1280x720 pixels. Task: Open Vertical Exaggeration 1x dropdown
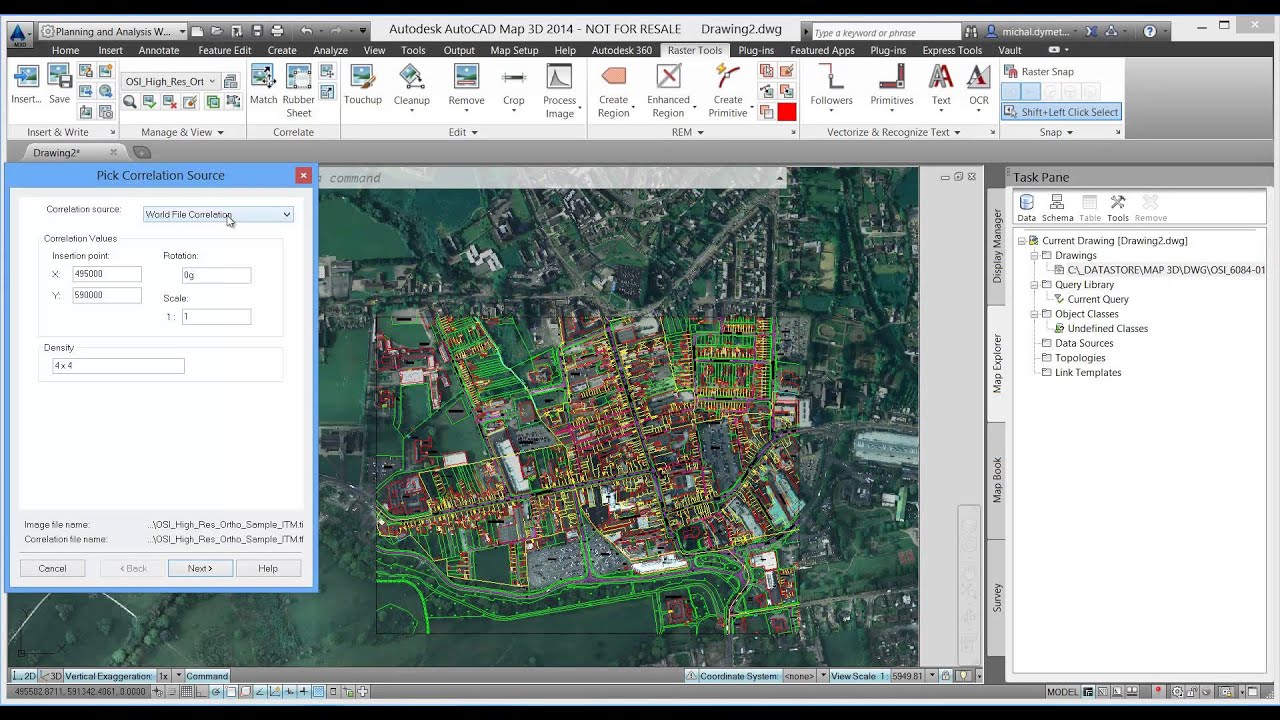178,676
